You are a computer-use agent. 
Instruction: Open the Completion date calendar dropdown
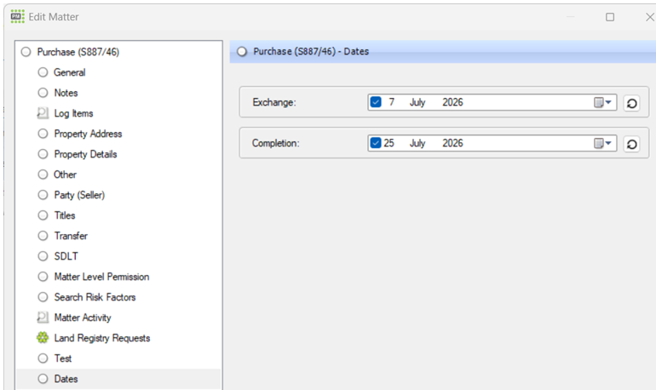click(x=603, y=144)
